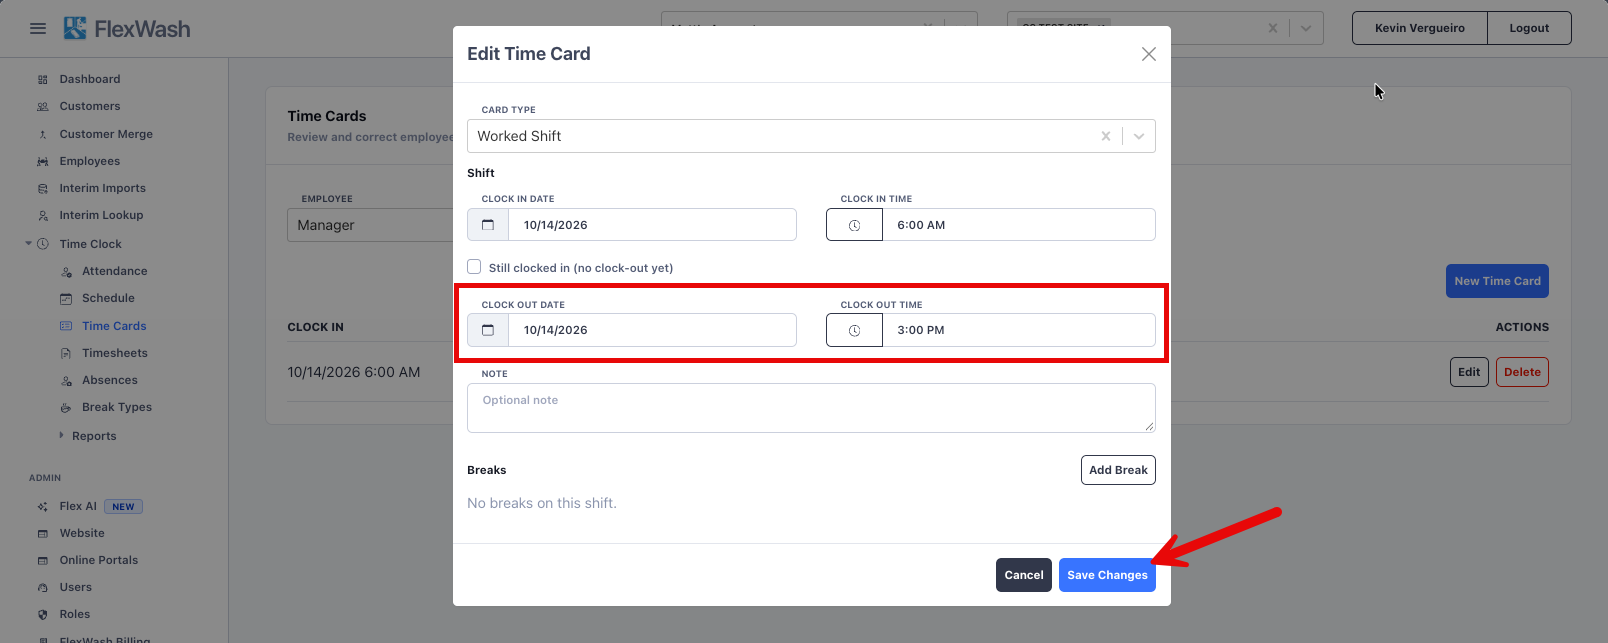Viewport: 1608px width, 643px height.
Task: Click the Customers sidebar icon
Action: (43, 106)
